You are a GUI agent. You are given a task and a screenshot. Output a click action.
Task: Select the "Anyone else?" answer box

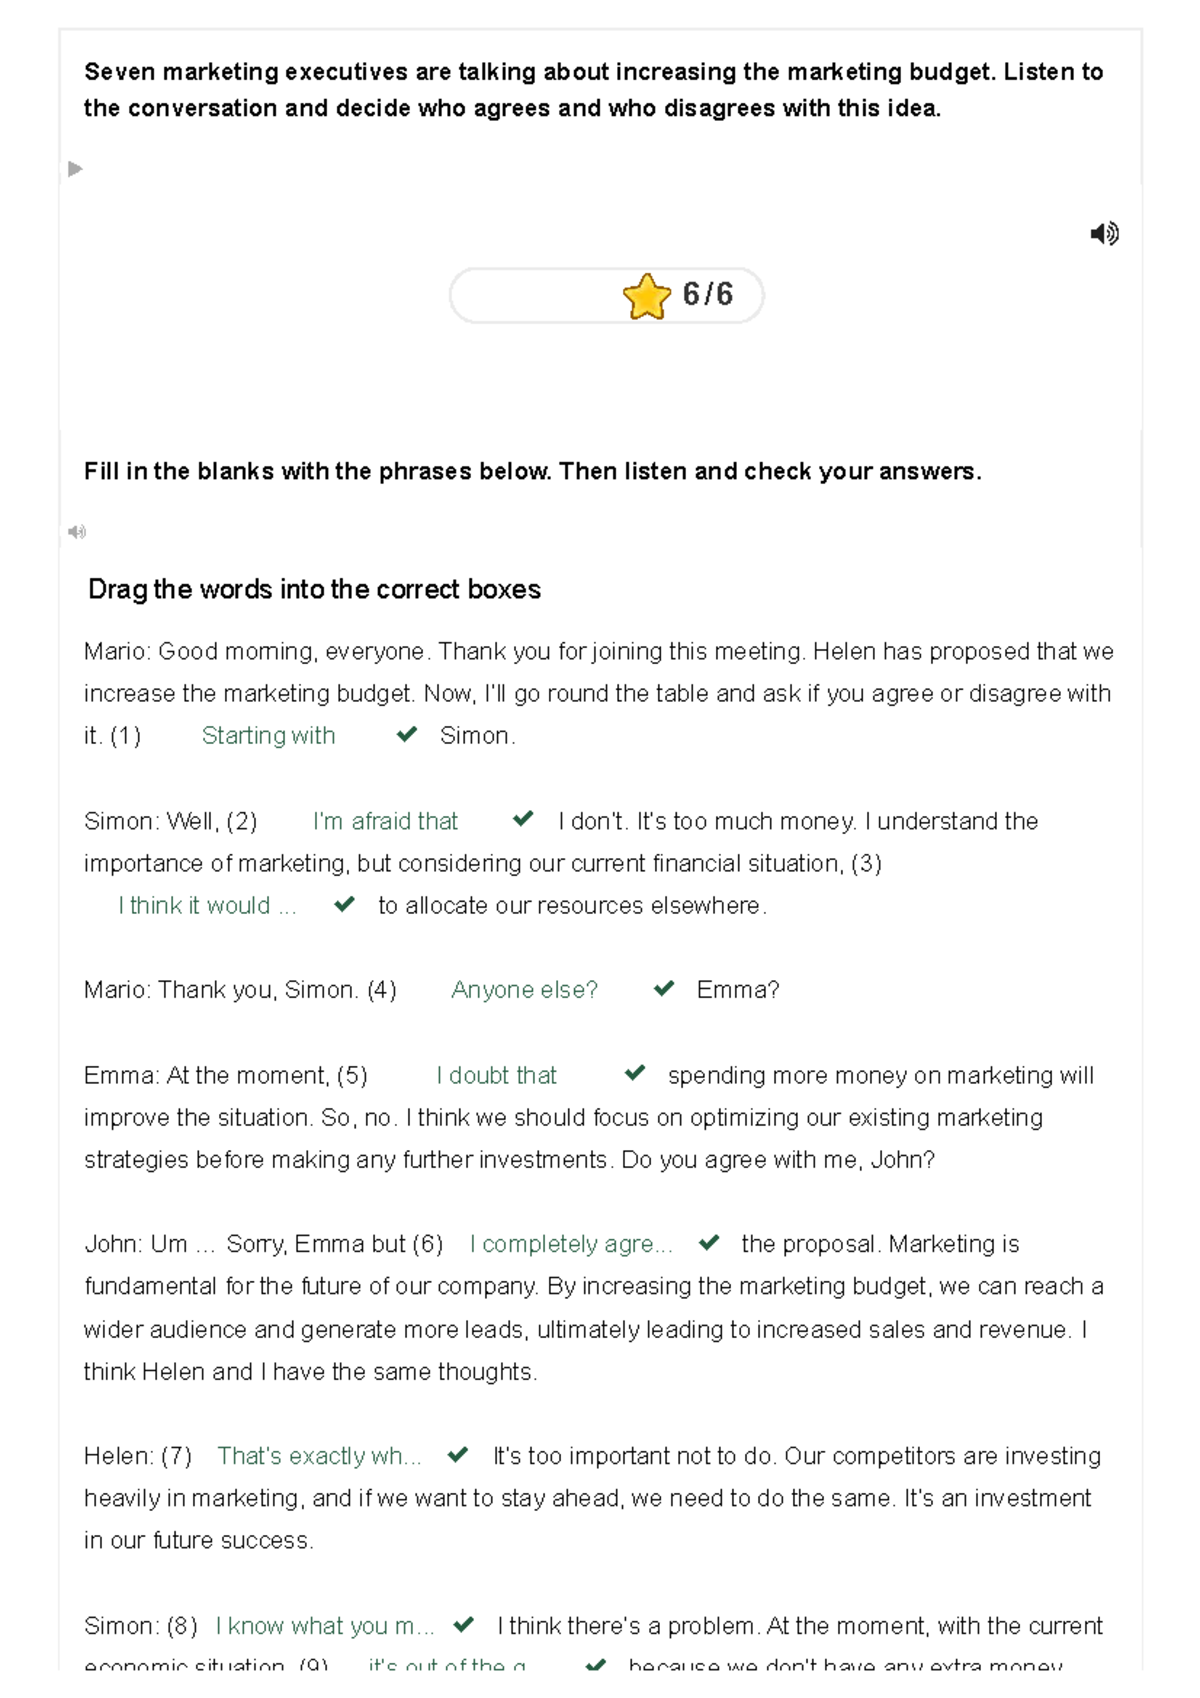[x=524, y=990]
